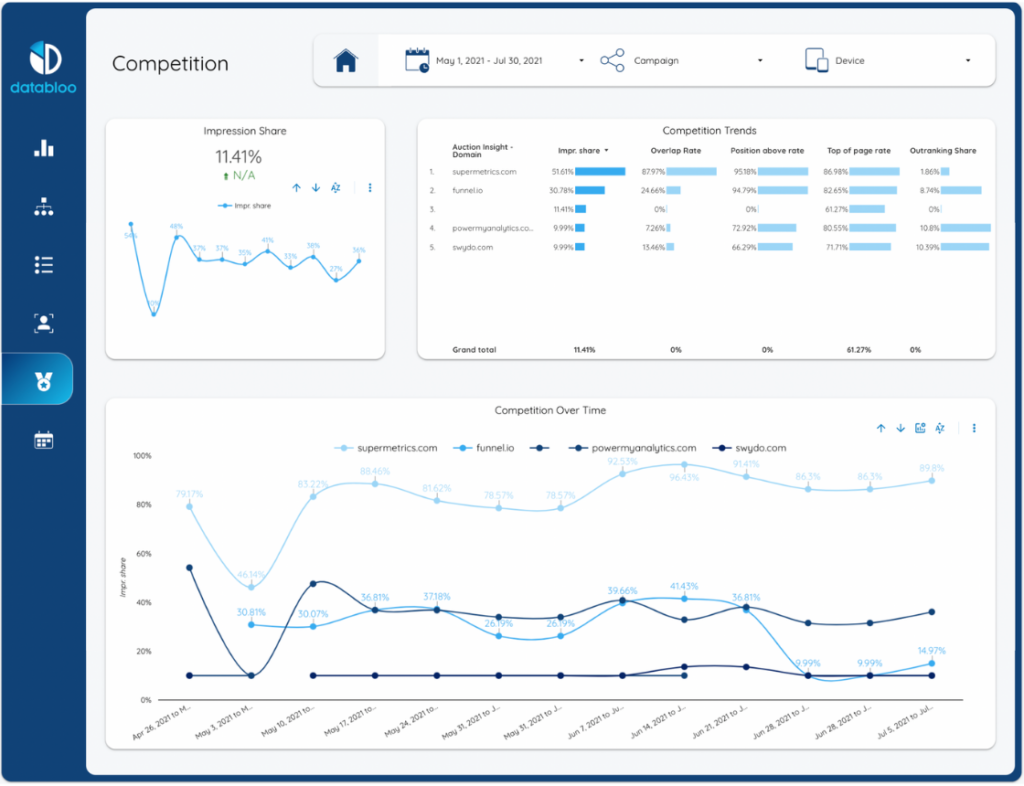The width and height of the screenshot is (1024, 786).
Task: Click the home icon in the top filter bar
Action: coord(346,61)
